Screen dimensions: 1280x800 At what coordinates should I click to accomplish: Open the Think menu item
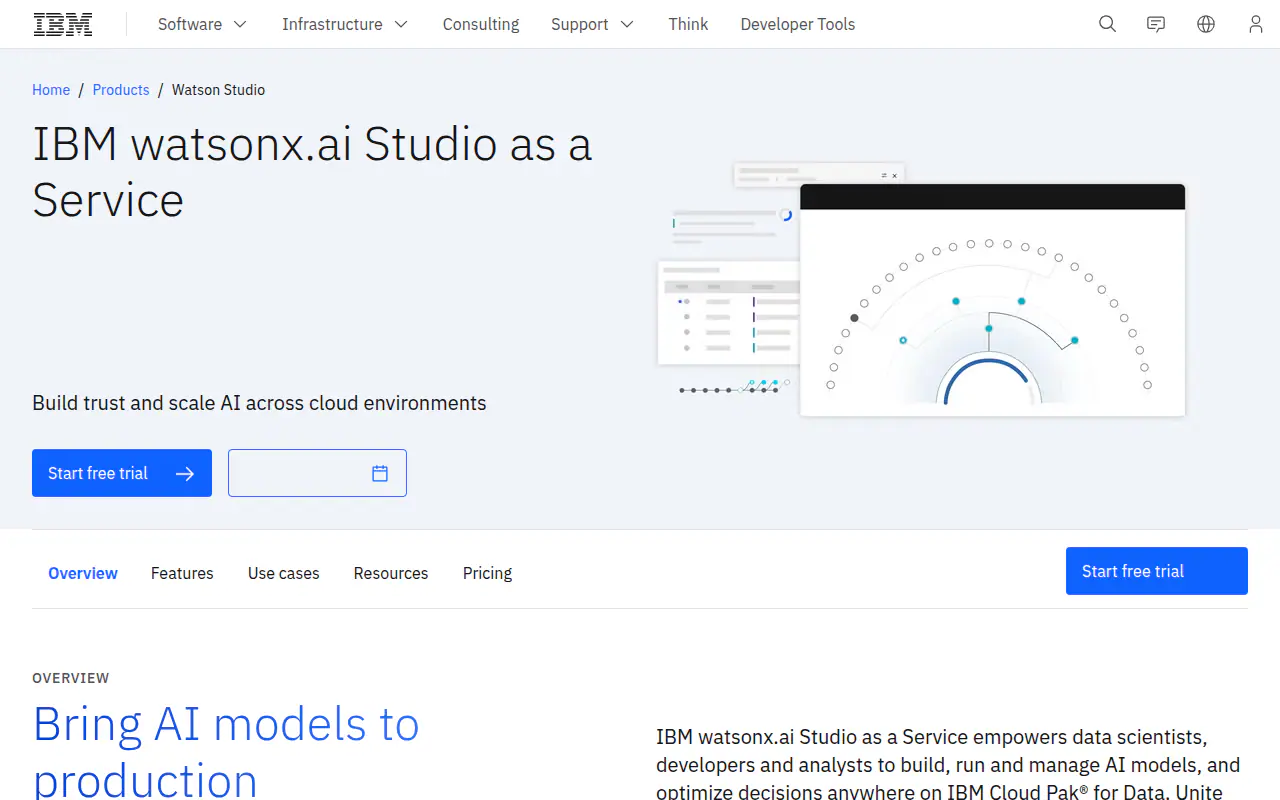click(688, 24)
